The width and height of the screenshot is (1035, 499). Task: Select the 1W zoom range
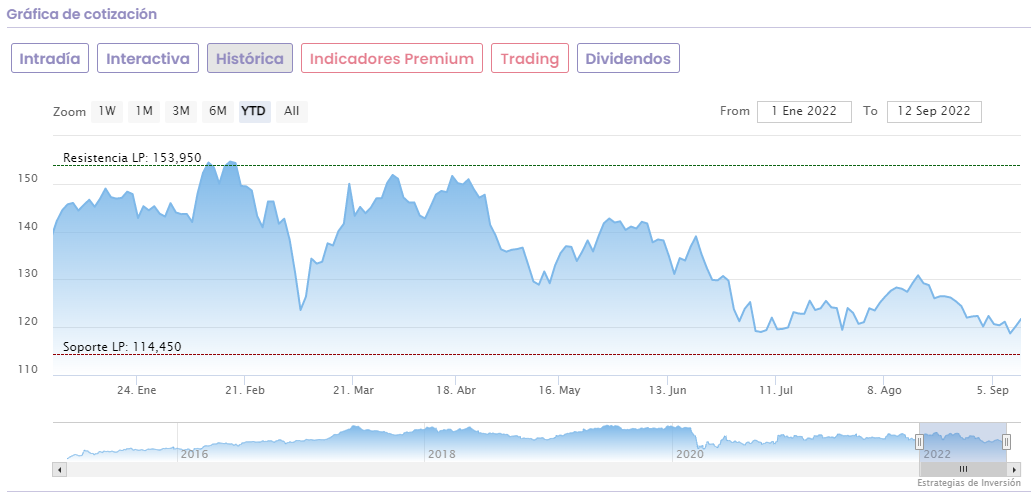pos(107,111)
